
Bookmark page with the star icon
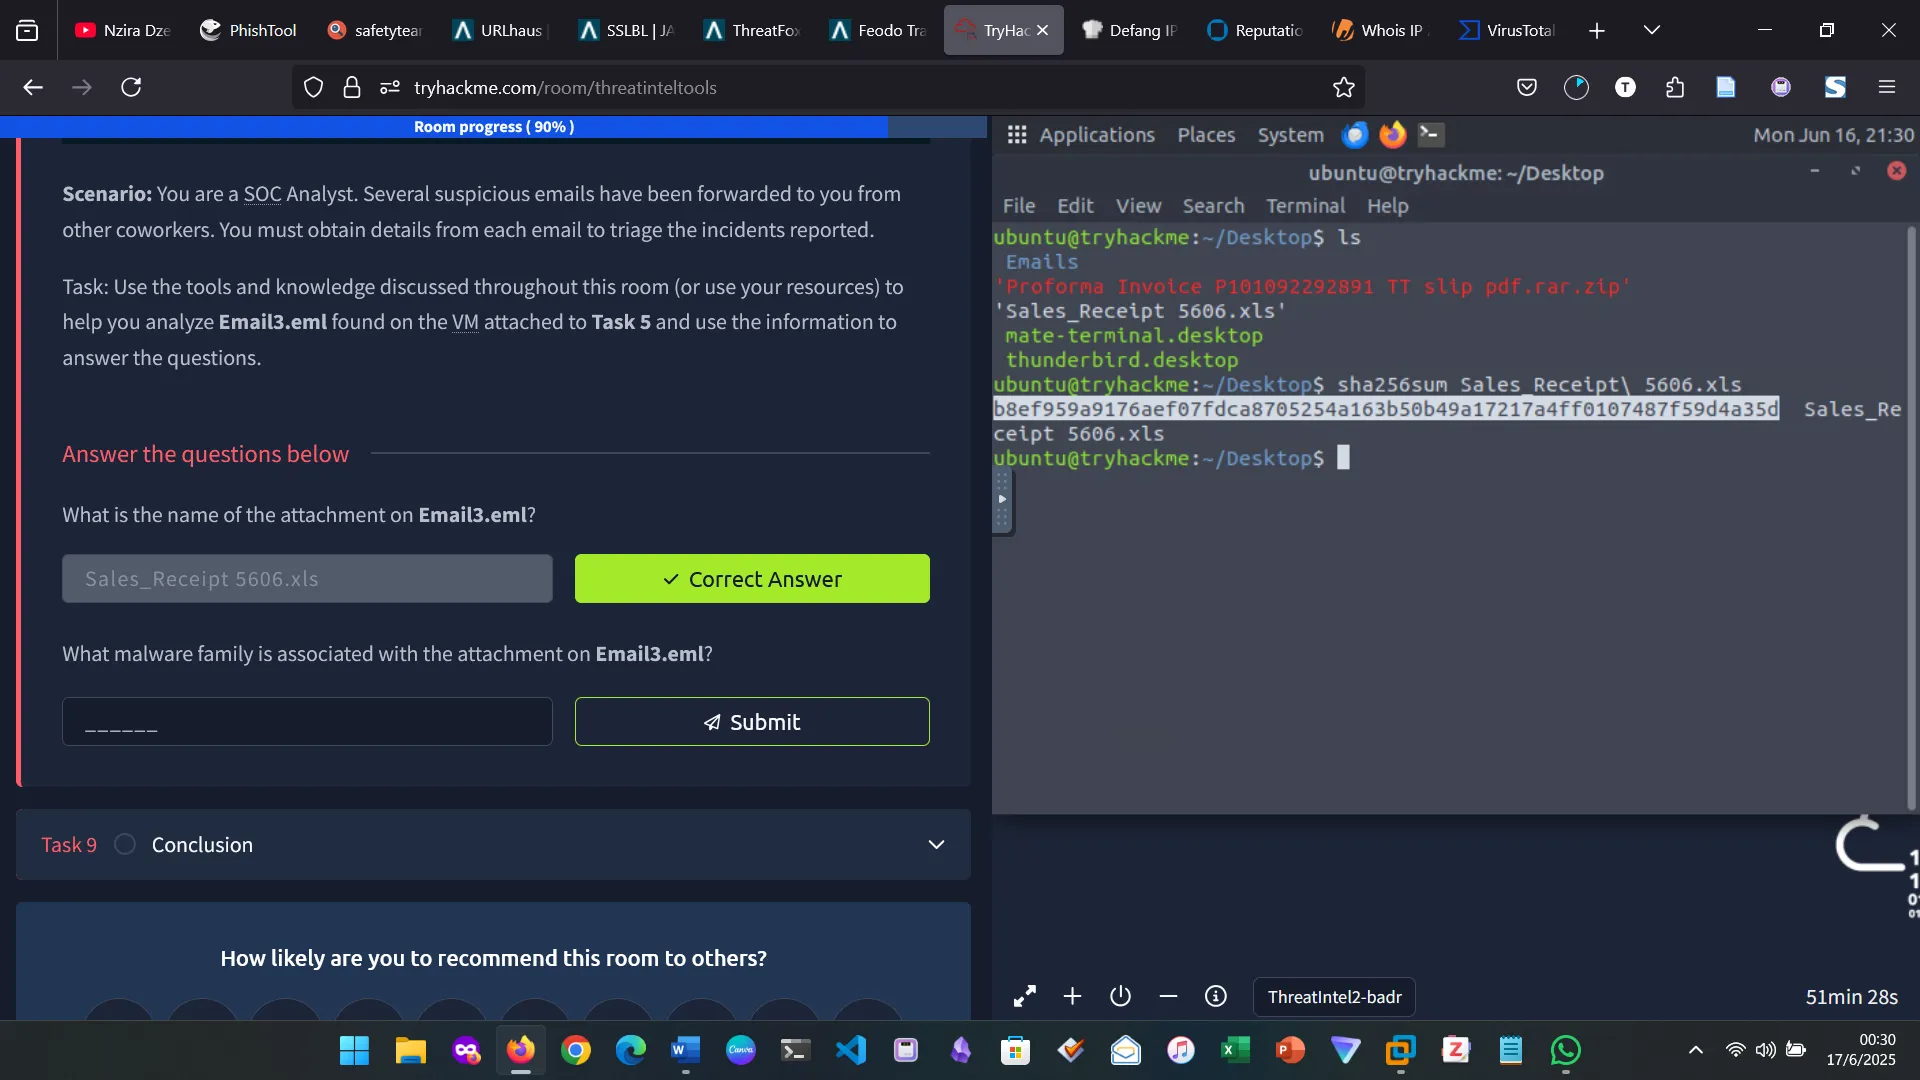(x=1343, y=88)
